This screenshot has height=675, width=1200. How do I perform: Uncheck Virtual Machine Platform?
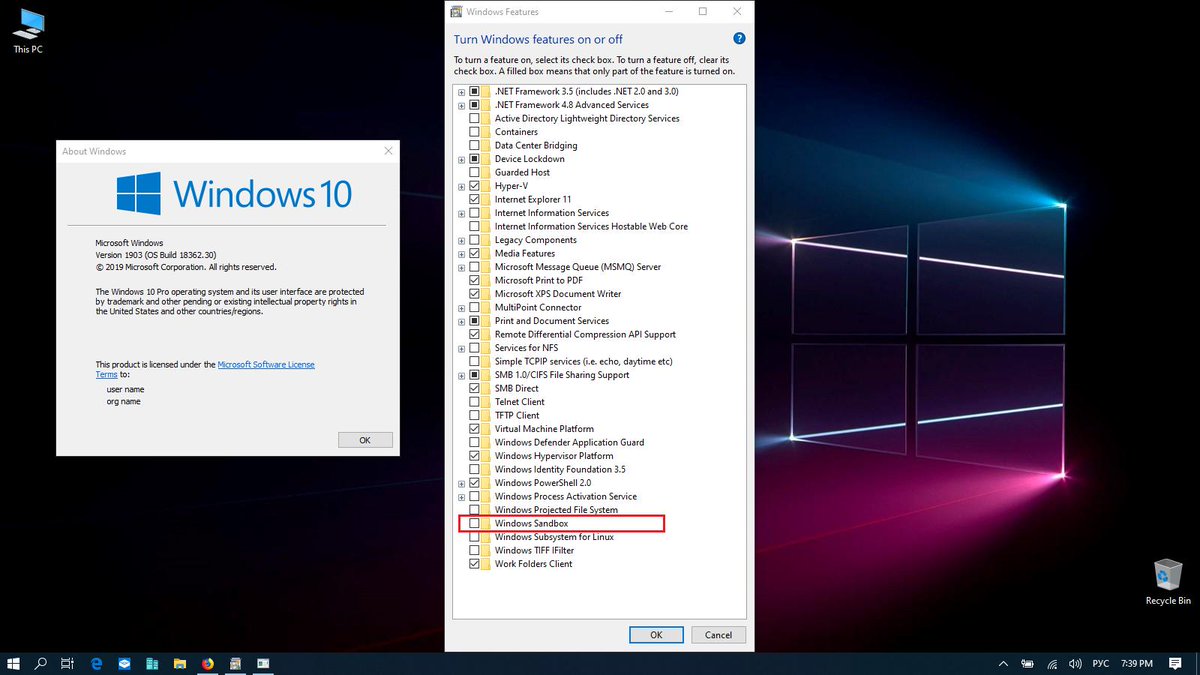475,429
